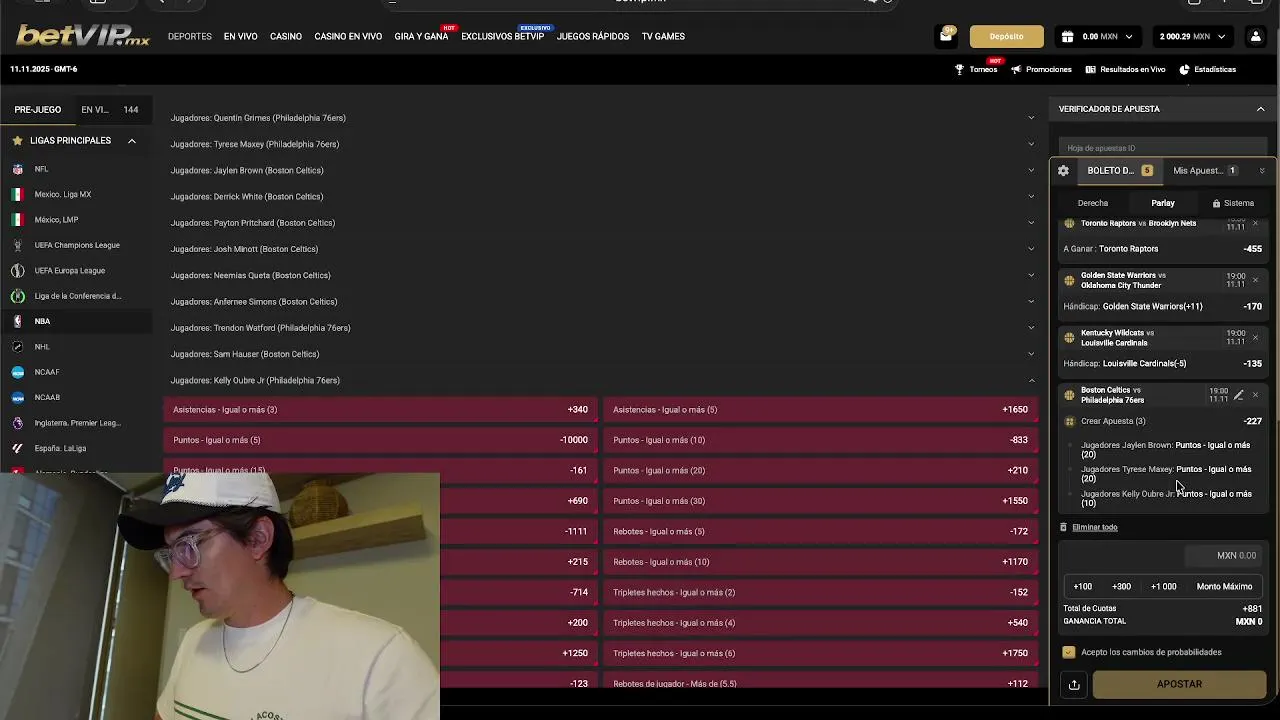Open the user account profile icon
This screenshot has height=720, width=1280.
[1255, 36]
